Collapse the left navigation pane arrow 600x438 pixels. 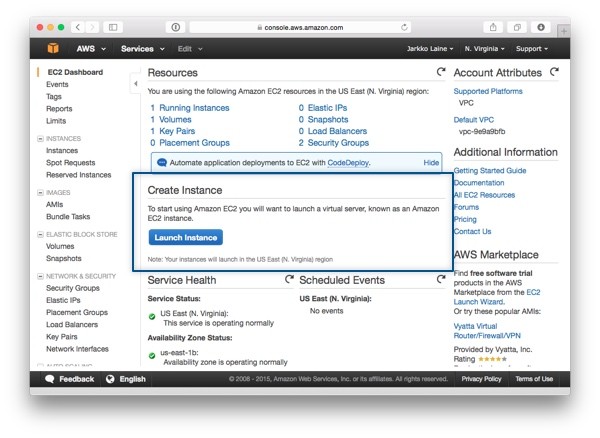click(x=135, y=83)
